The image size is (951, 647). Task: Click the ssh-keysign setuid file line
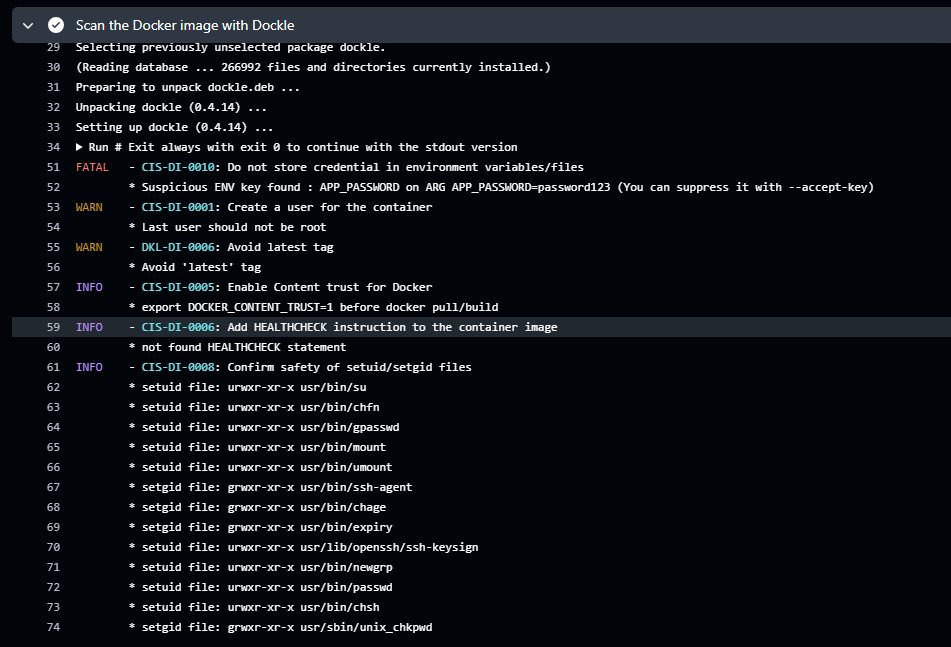(x=303, y=547)
